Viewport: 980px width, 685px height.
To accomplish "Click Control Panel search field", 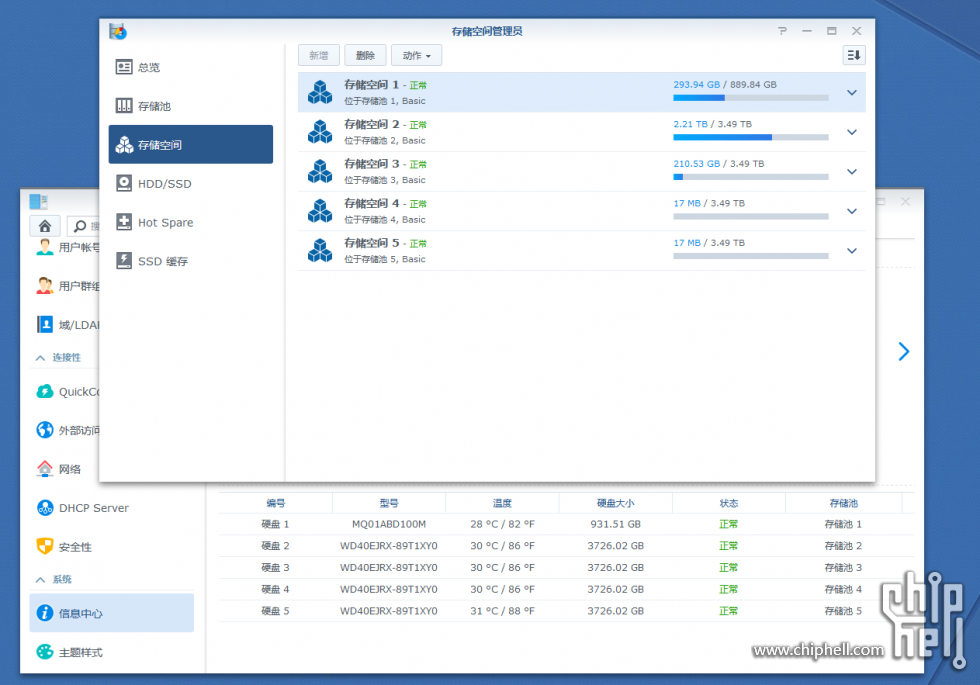I will click(x=83, y=226).
